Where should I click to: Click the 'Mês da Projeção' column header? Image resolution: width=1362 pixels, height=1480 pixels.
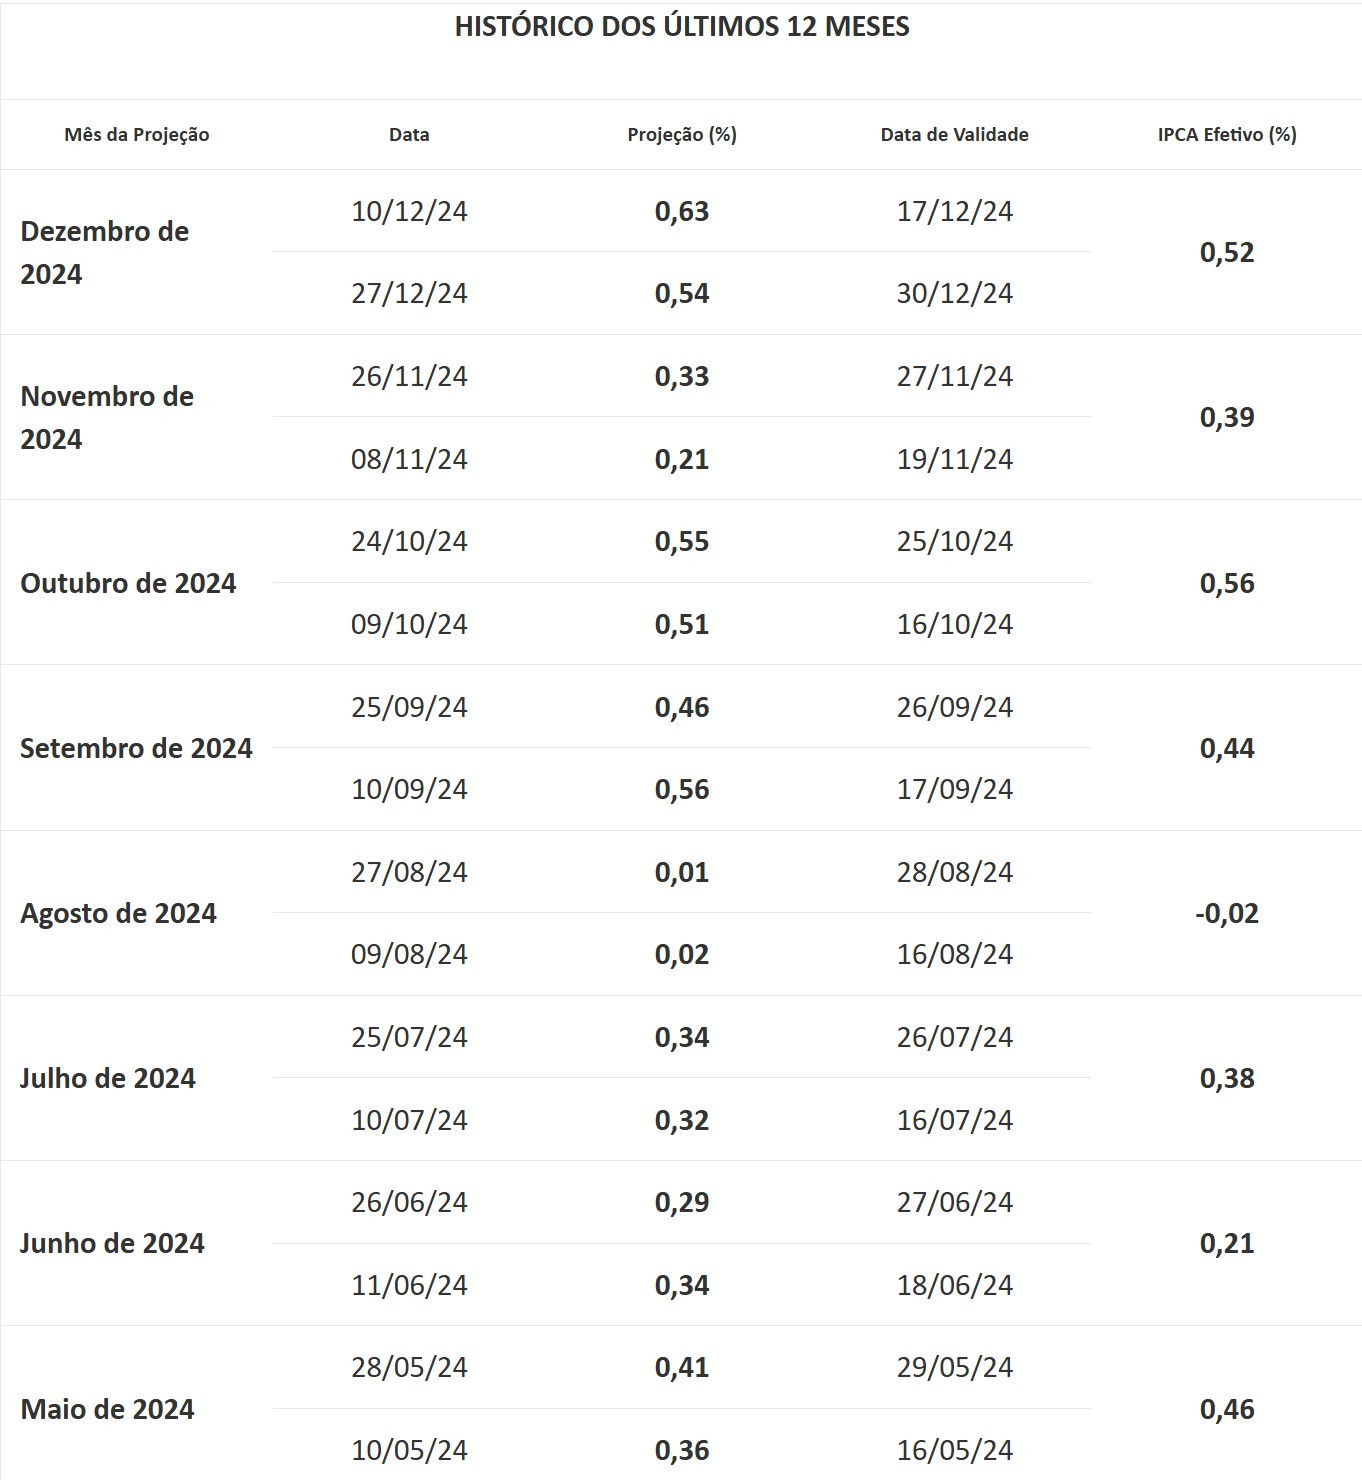point(137,134)
